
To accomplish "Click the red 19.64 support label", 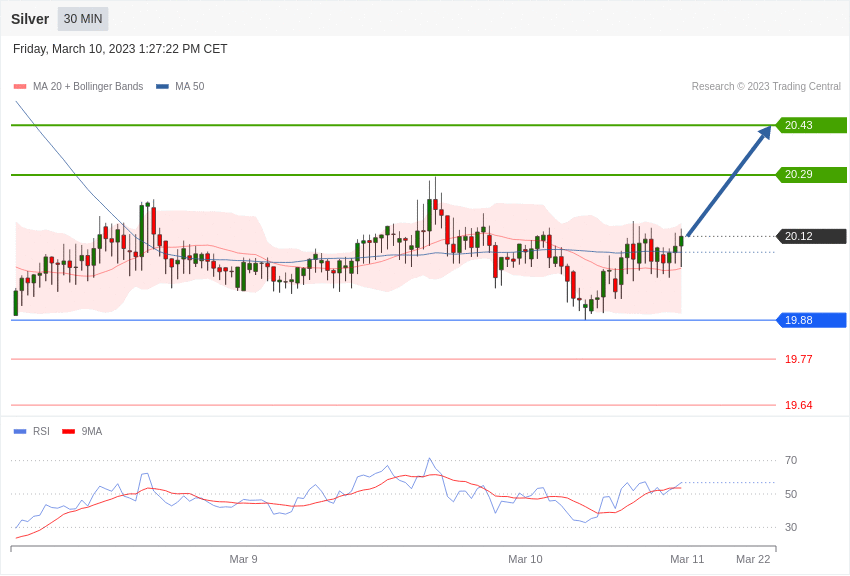I will click(799, 405).
